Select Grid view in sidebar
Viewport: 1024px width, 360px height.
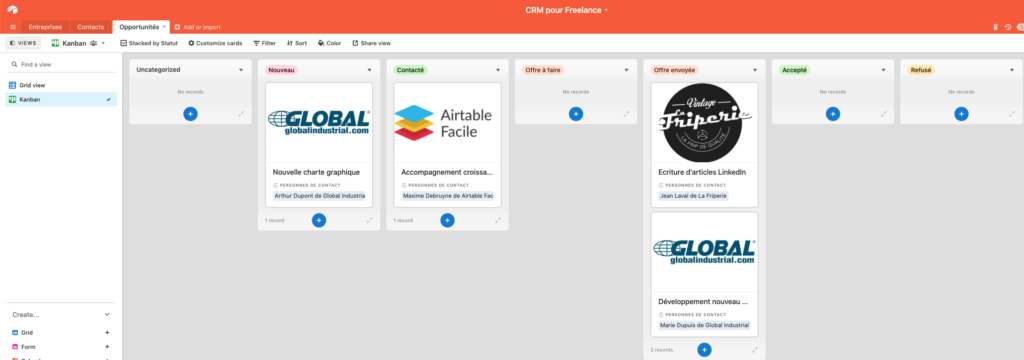[61, 85]
